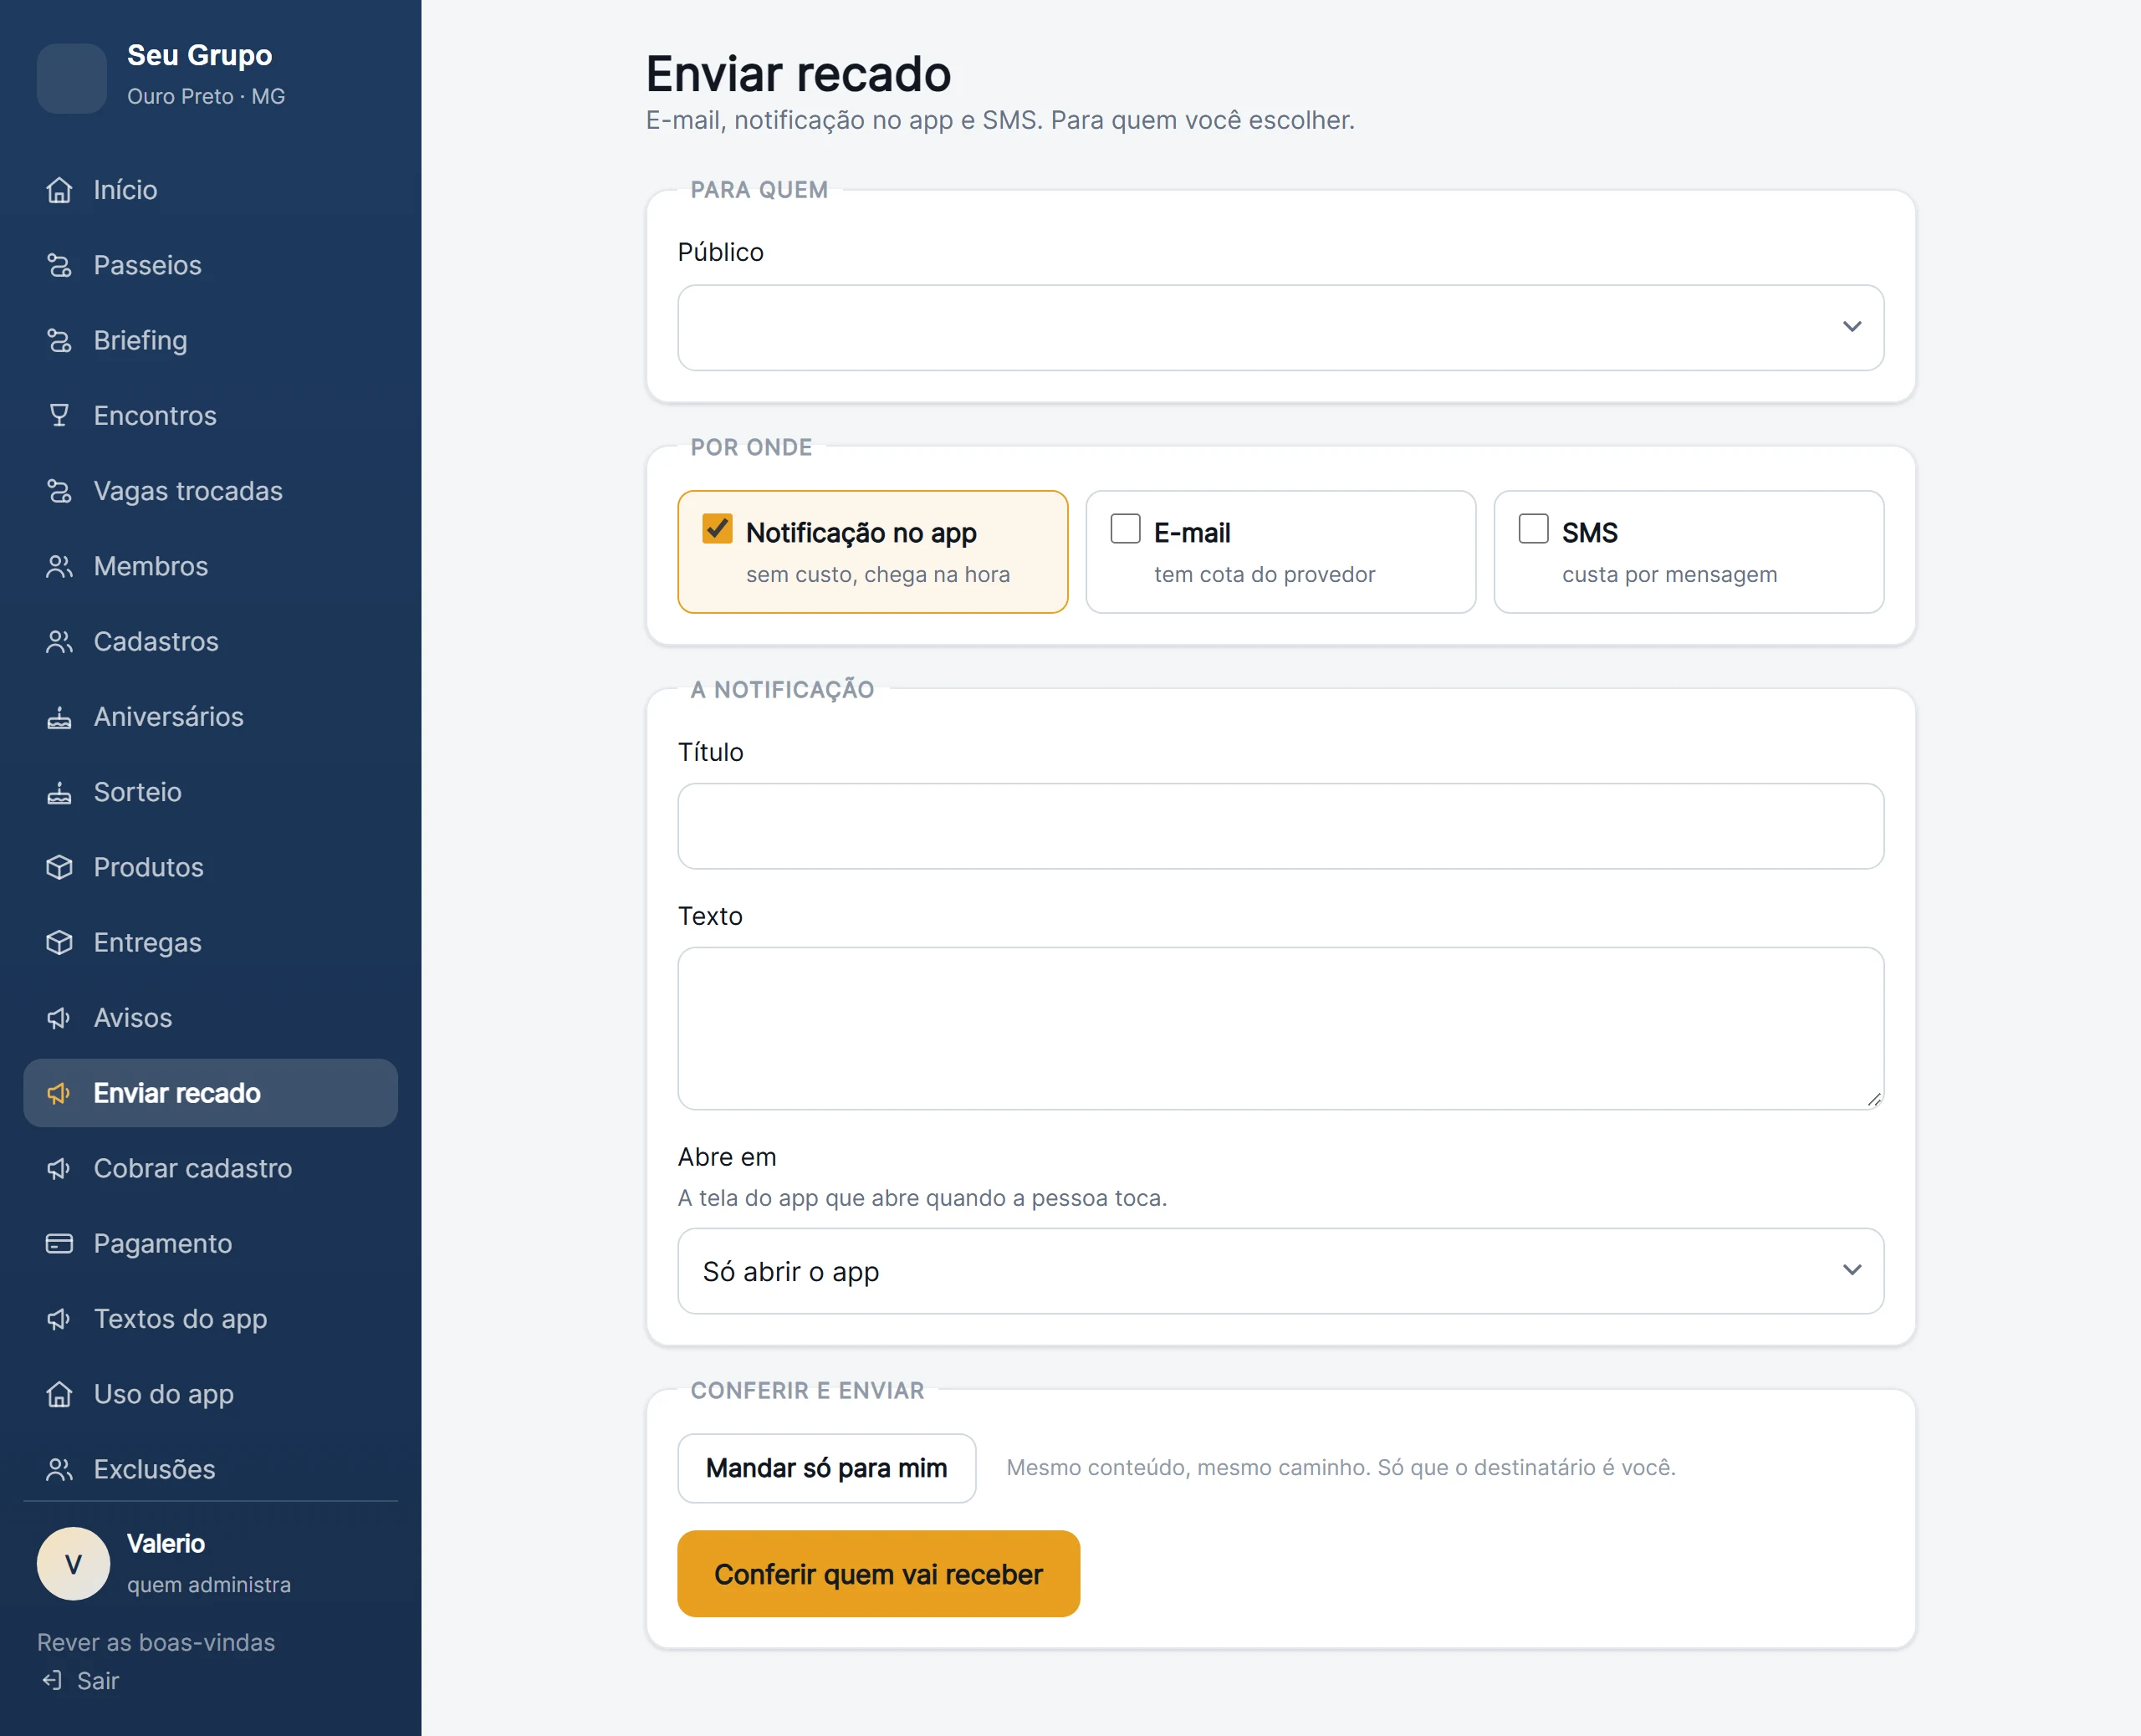Click the Cobrar cadastro megaphone icon
Screen dimensions: 2141x1736
(59, 1168)
